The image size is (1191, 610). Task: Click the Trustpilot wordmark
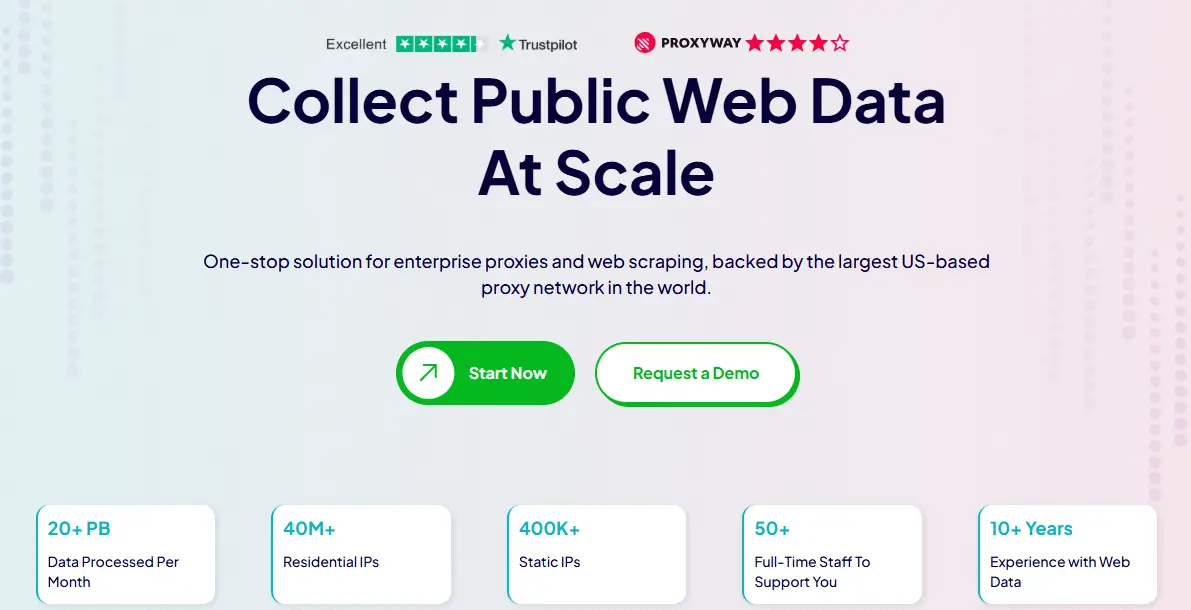tap(549, 44)
